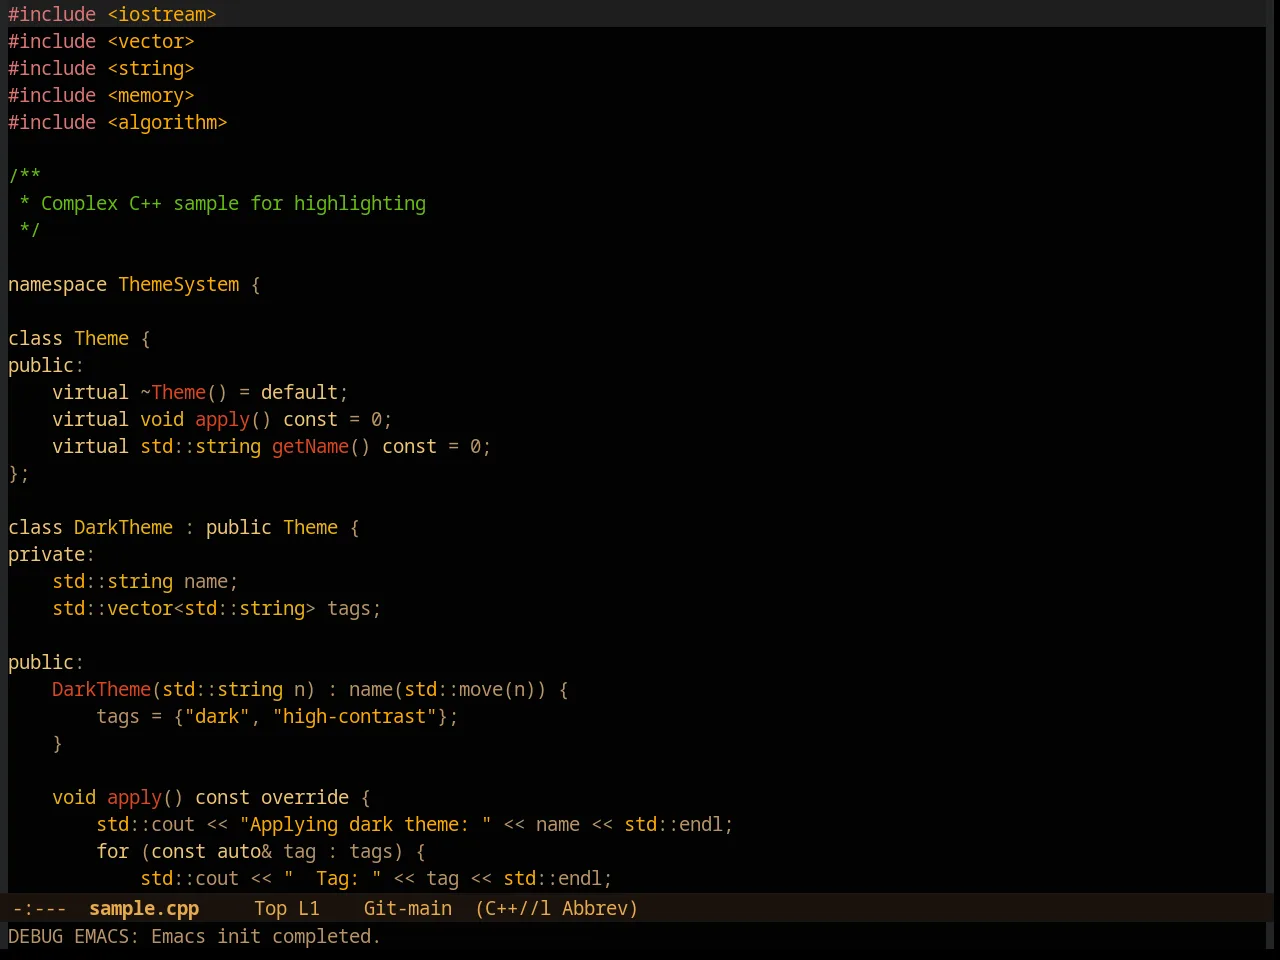Click the sample.cpp buffer name in mode line
Viewport: 1280px width, 960px height.
(x=144, y=908)
